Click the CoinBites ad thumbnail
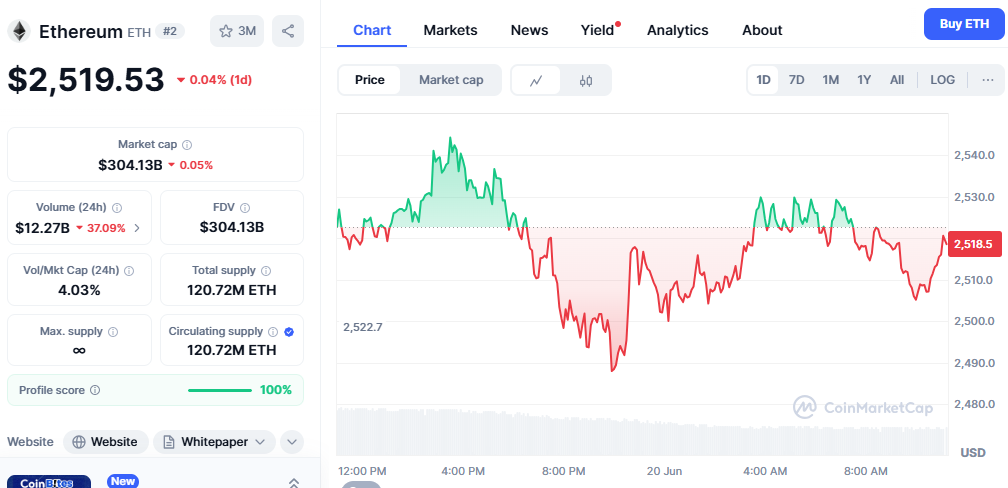1008x488 pixels. point(48,482)
